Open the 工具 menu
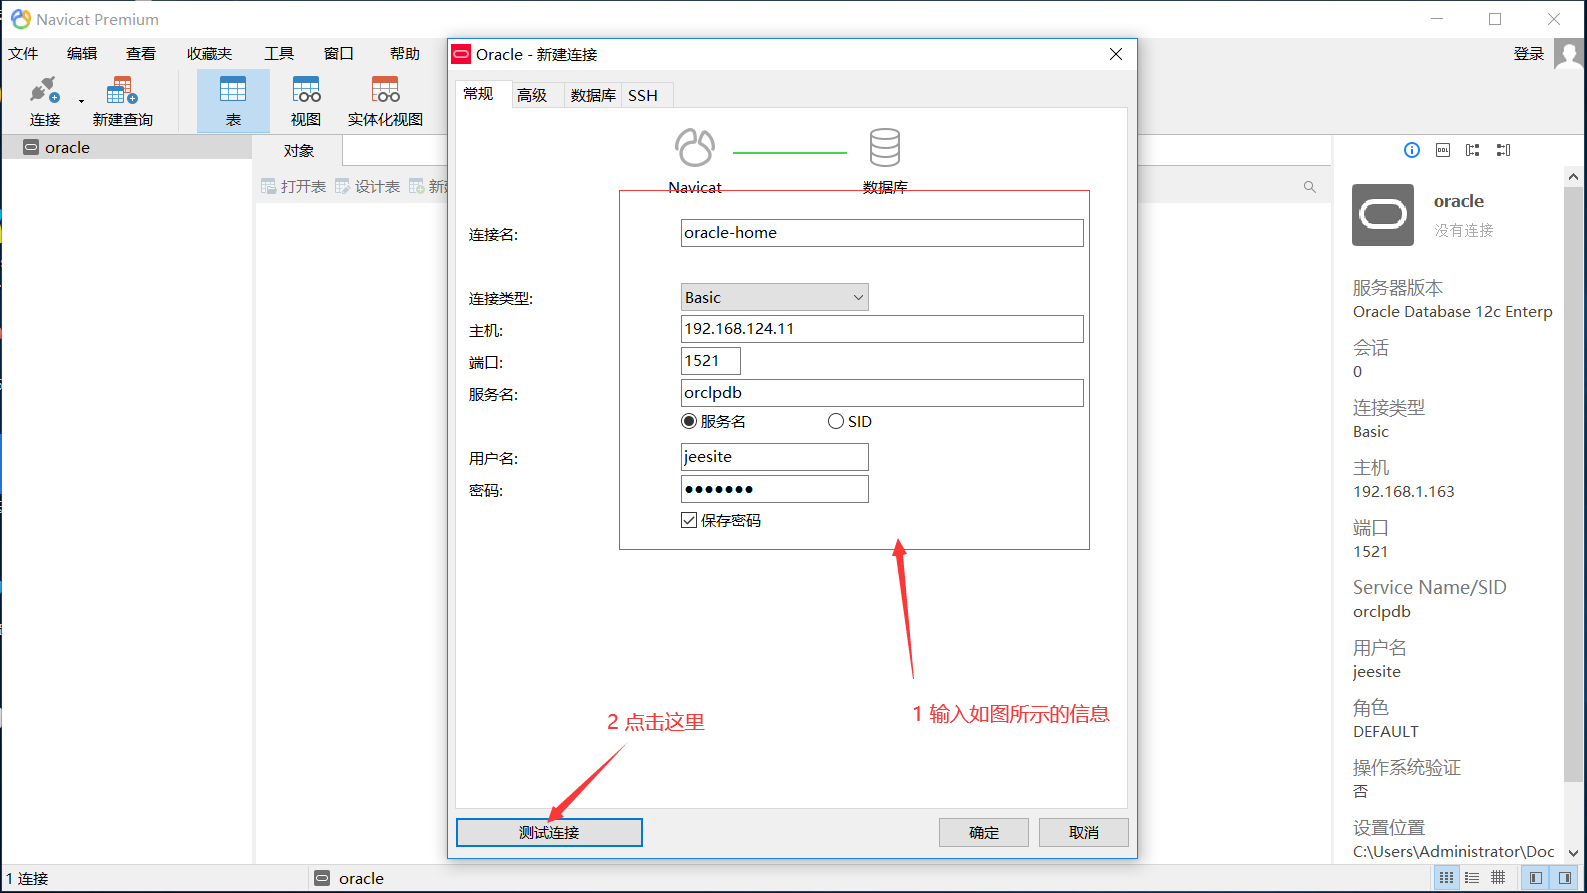Viewport: 1587px width, 893px height. 279,54
